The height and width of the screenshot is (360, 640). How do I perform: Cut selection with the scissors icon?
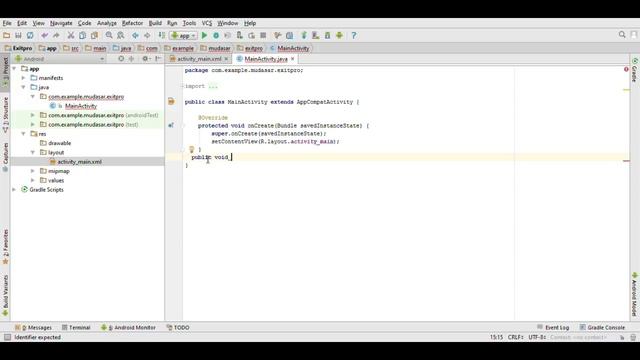71,36
